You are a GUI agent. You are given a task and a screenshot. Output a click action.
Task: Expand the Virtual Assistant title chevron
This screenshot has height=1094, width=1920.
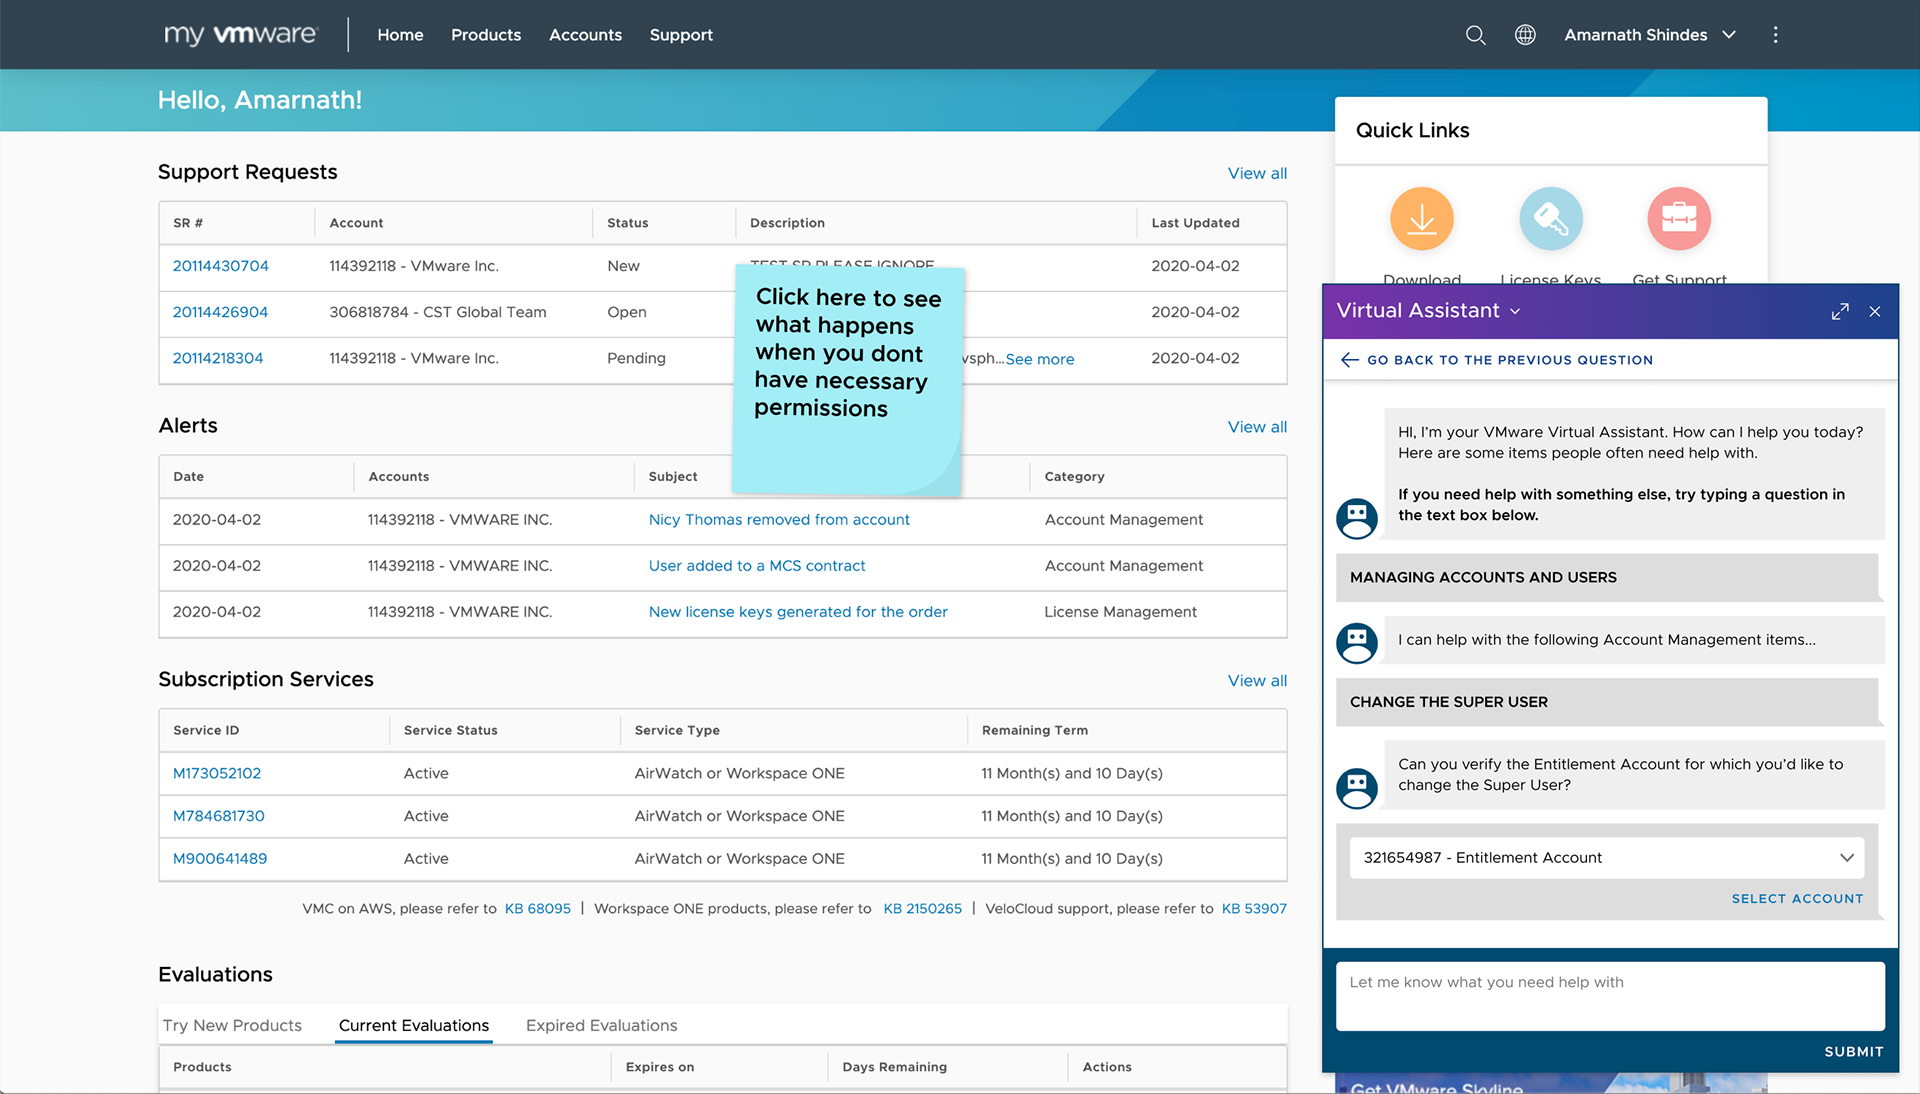(1515, 312)
